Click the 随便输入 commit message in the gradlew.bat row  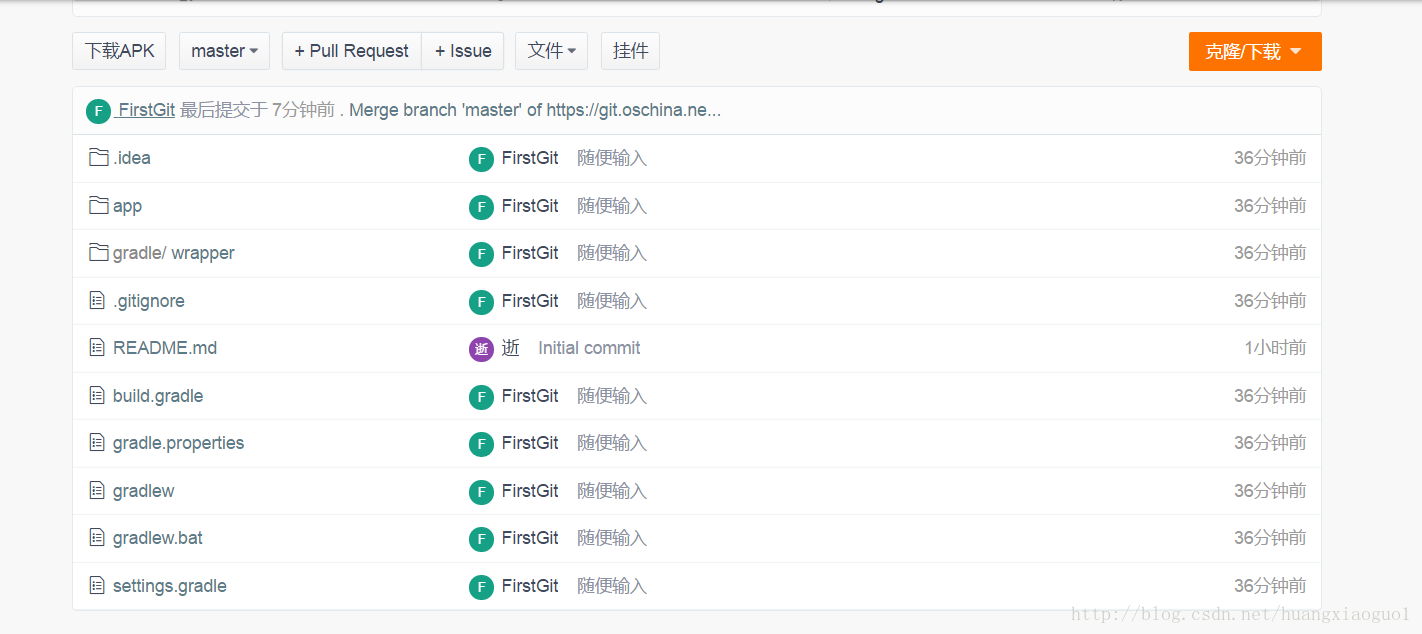612,538
